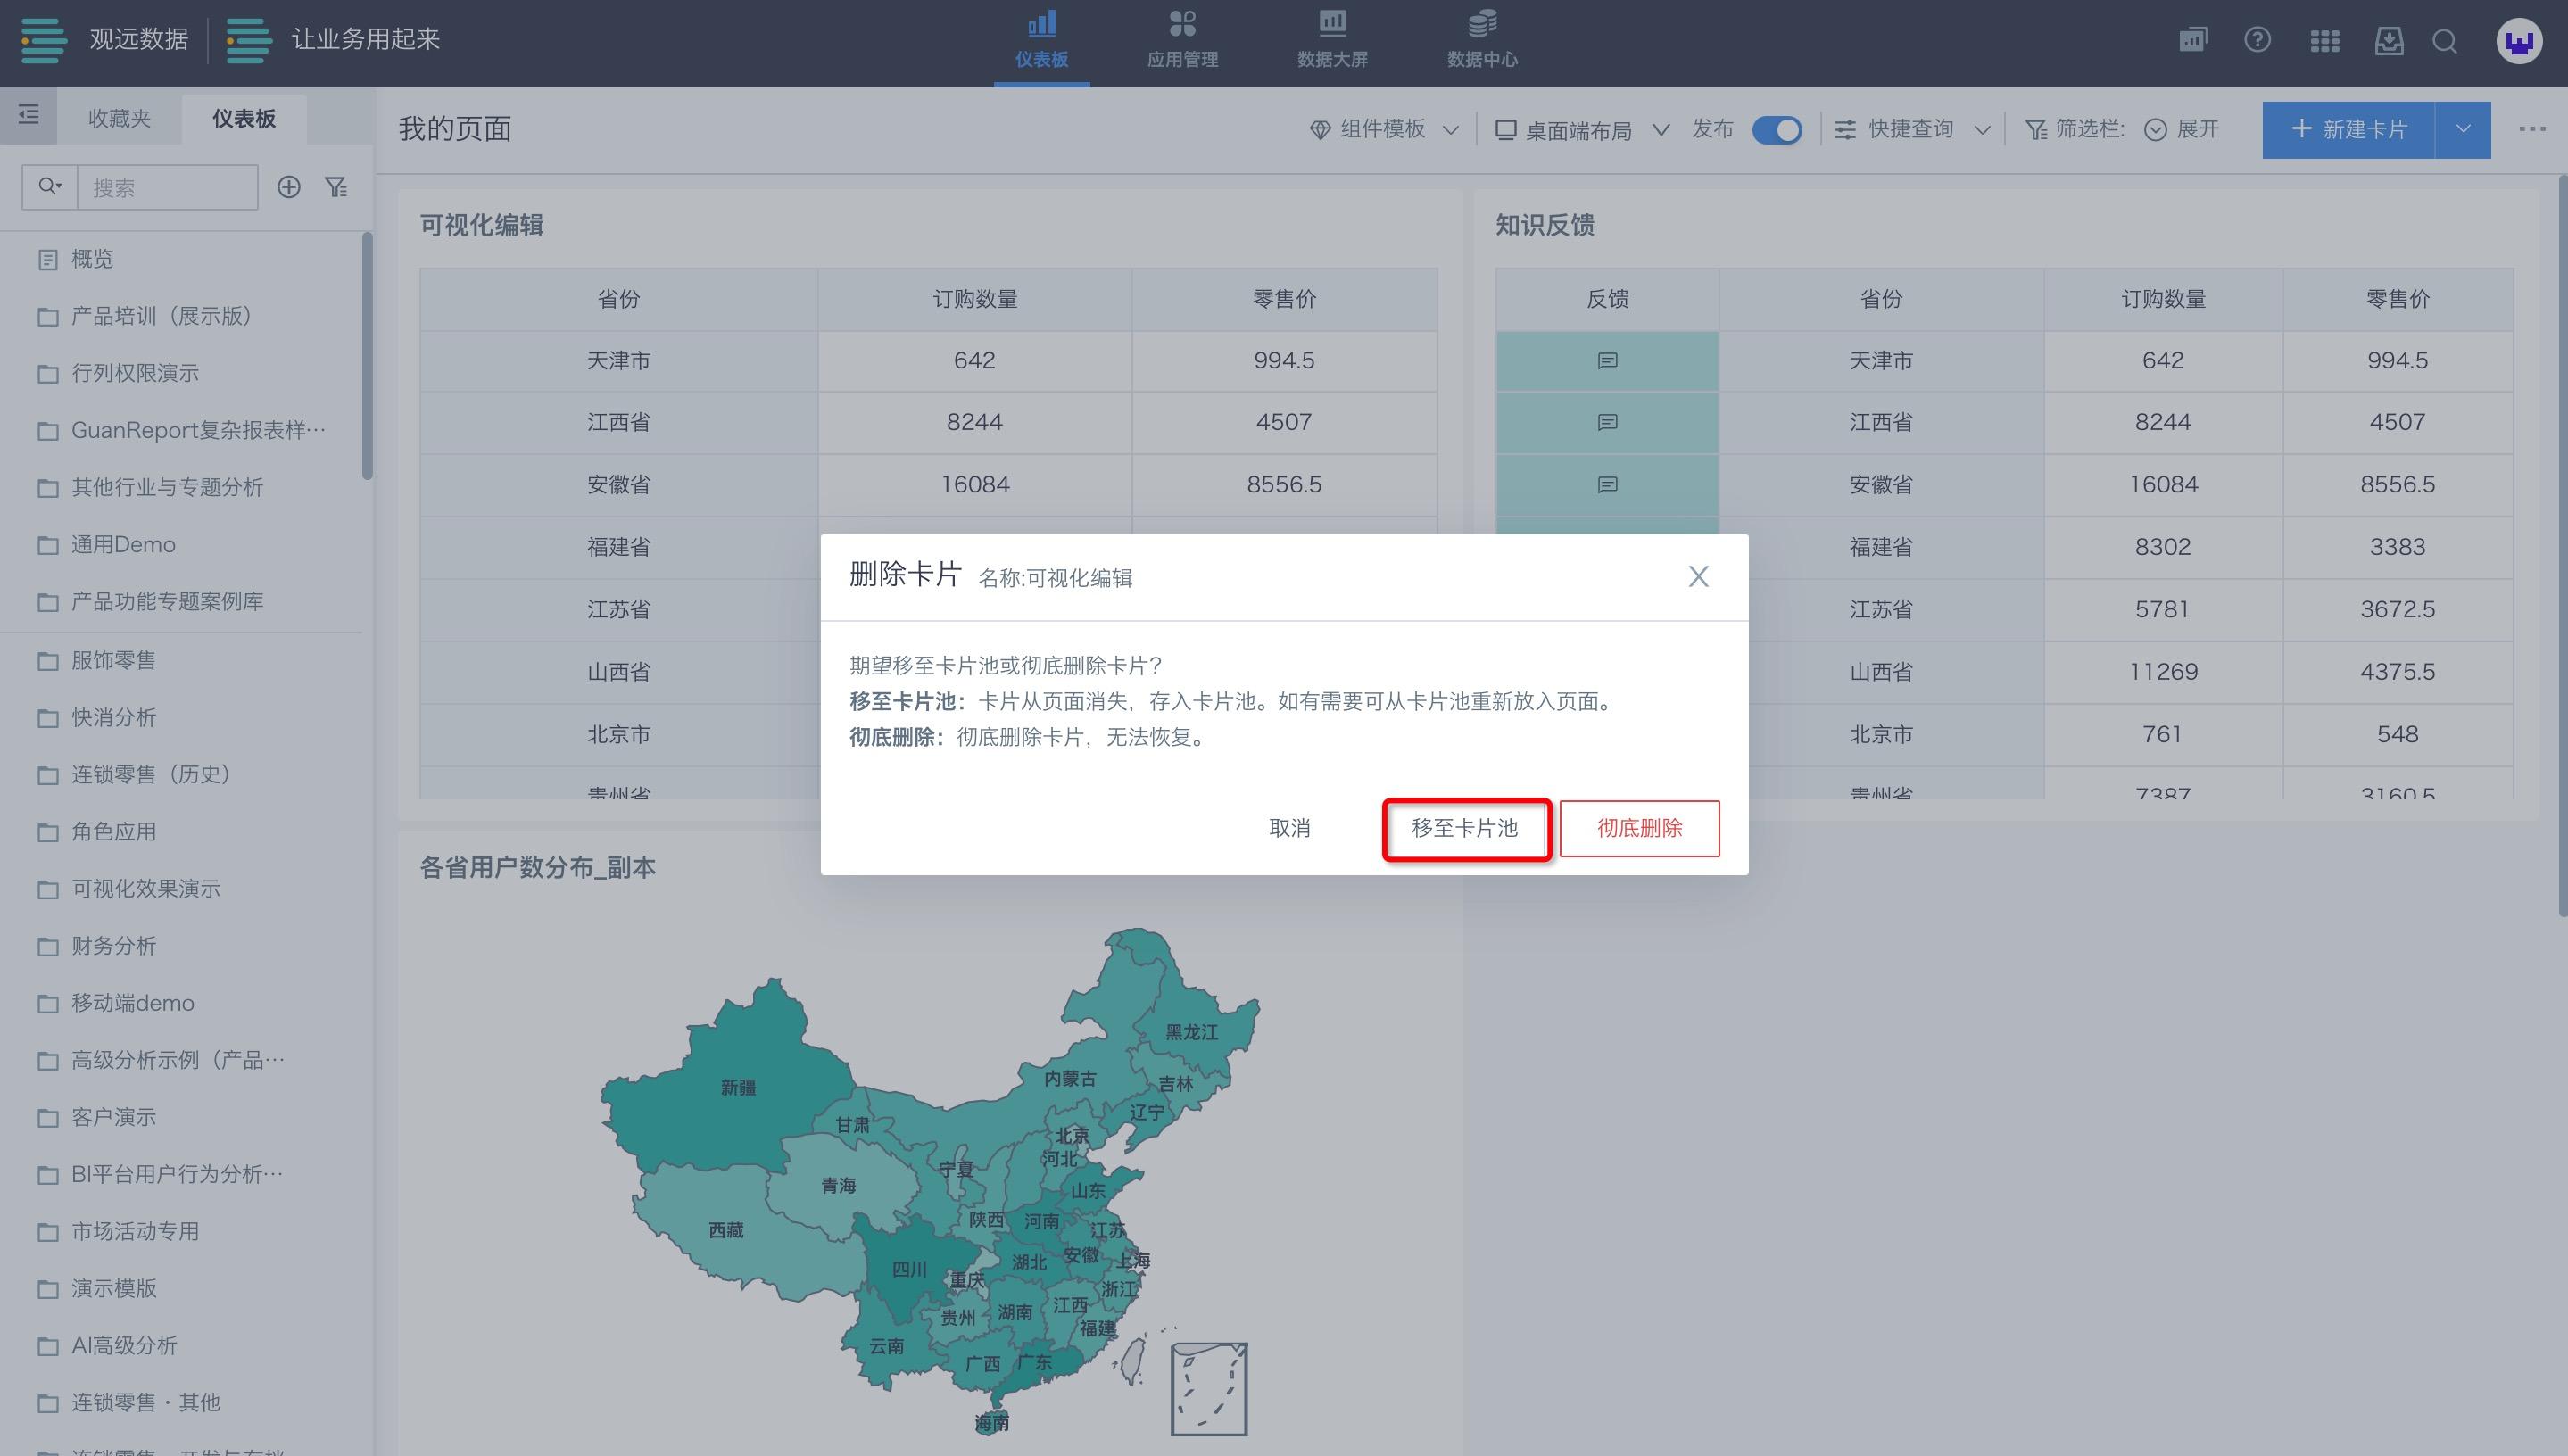This screenshot has width=2568, height=1456.
Task: Open the 可视化效果演示 folder
Action: point(180,888)
